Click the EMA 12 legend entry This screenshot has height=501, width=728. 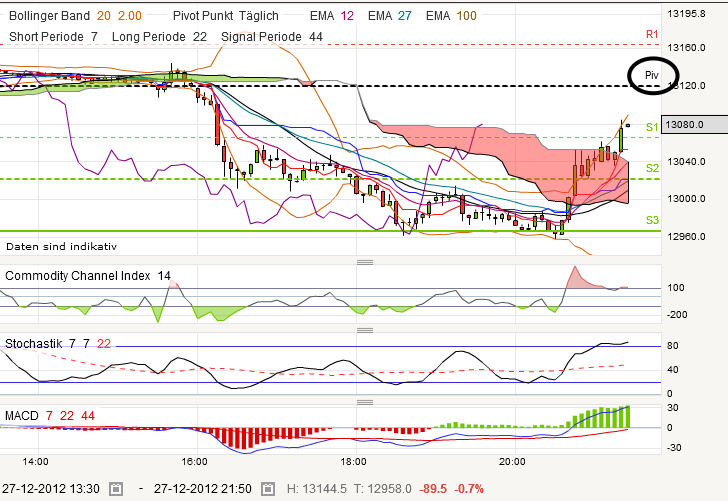coord(332,16)
